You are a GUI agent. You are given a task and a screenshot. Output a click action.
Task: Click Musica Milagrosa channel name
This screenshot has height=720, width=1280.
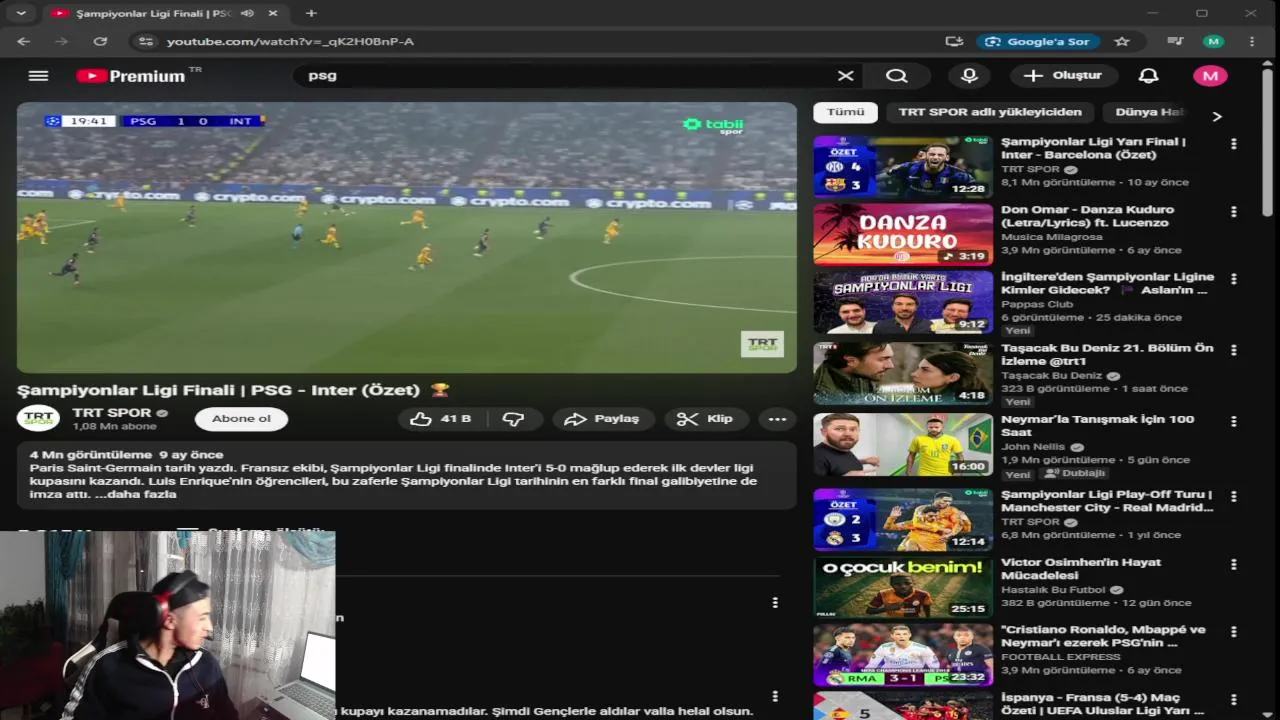click(1052, 237)
